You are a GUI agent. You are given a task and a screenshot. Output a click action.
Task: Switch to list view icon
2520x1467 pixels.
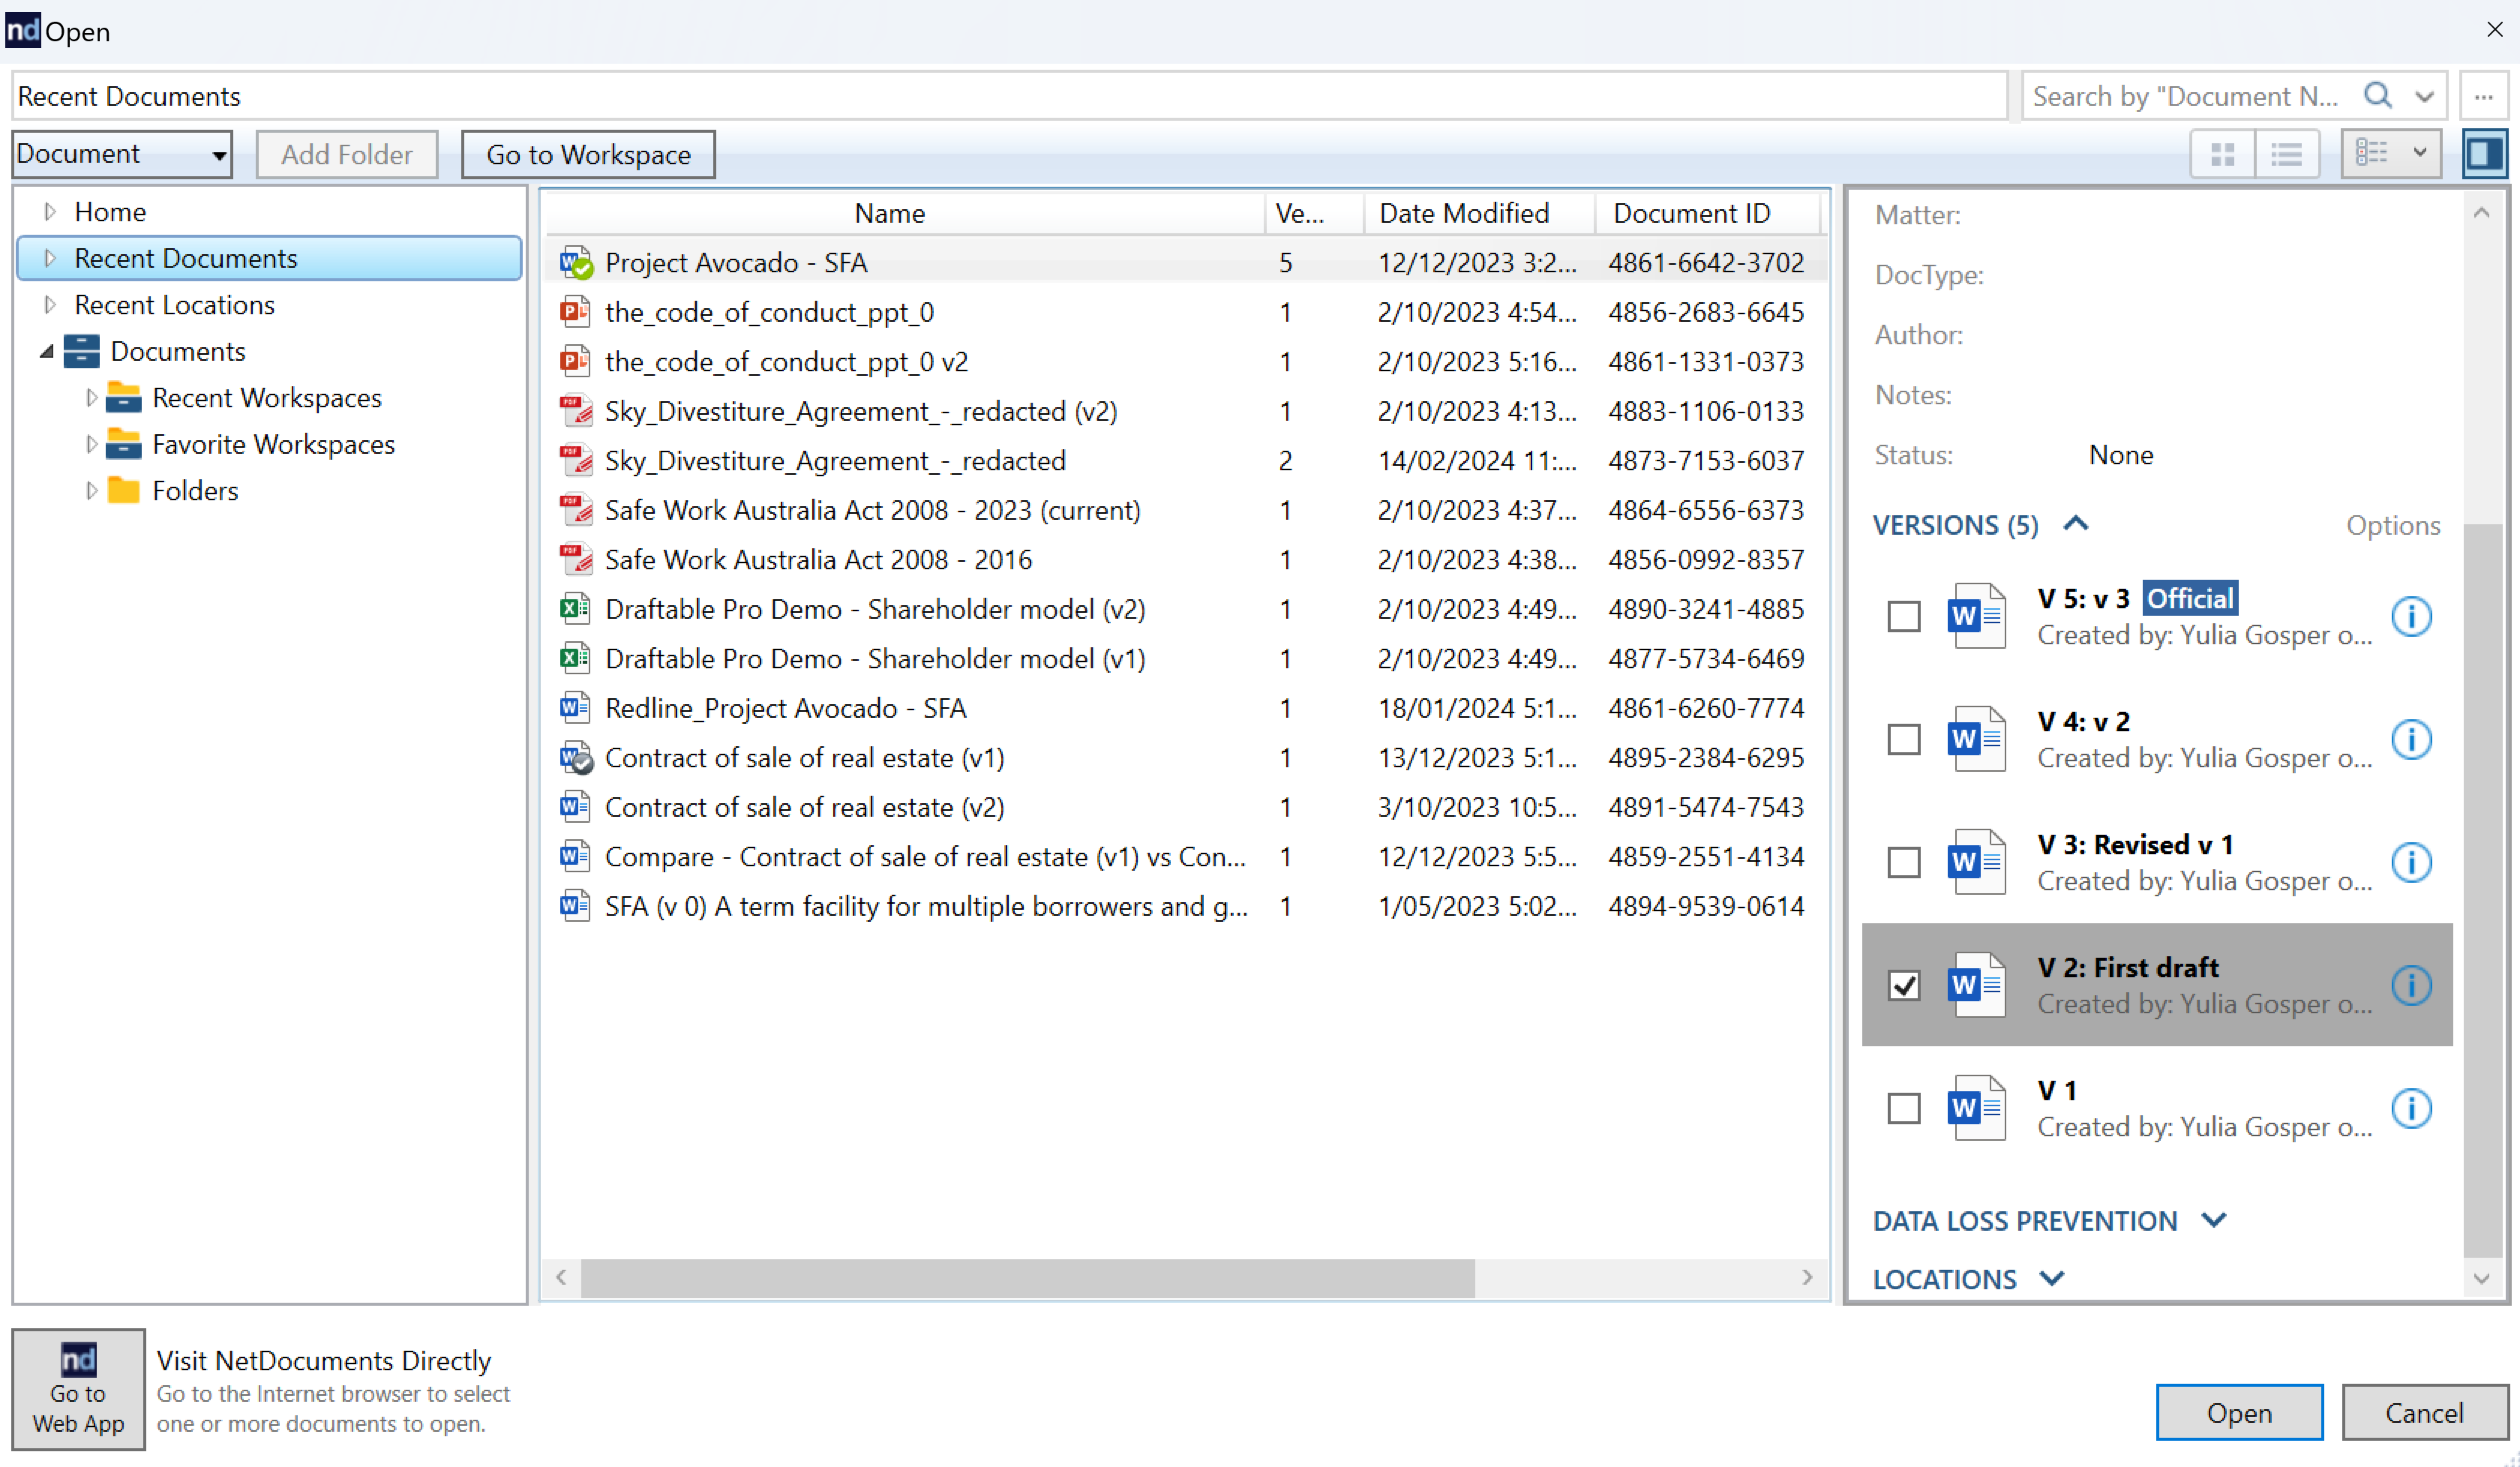point(2286,154)
